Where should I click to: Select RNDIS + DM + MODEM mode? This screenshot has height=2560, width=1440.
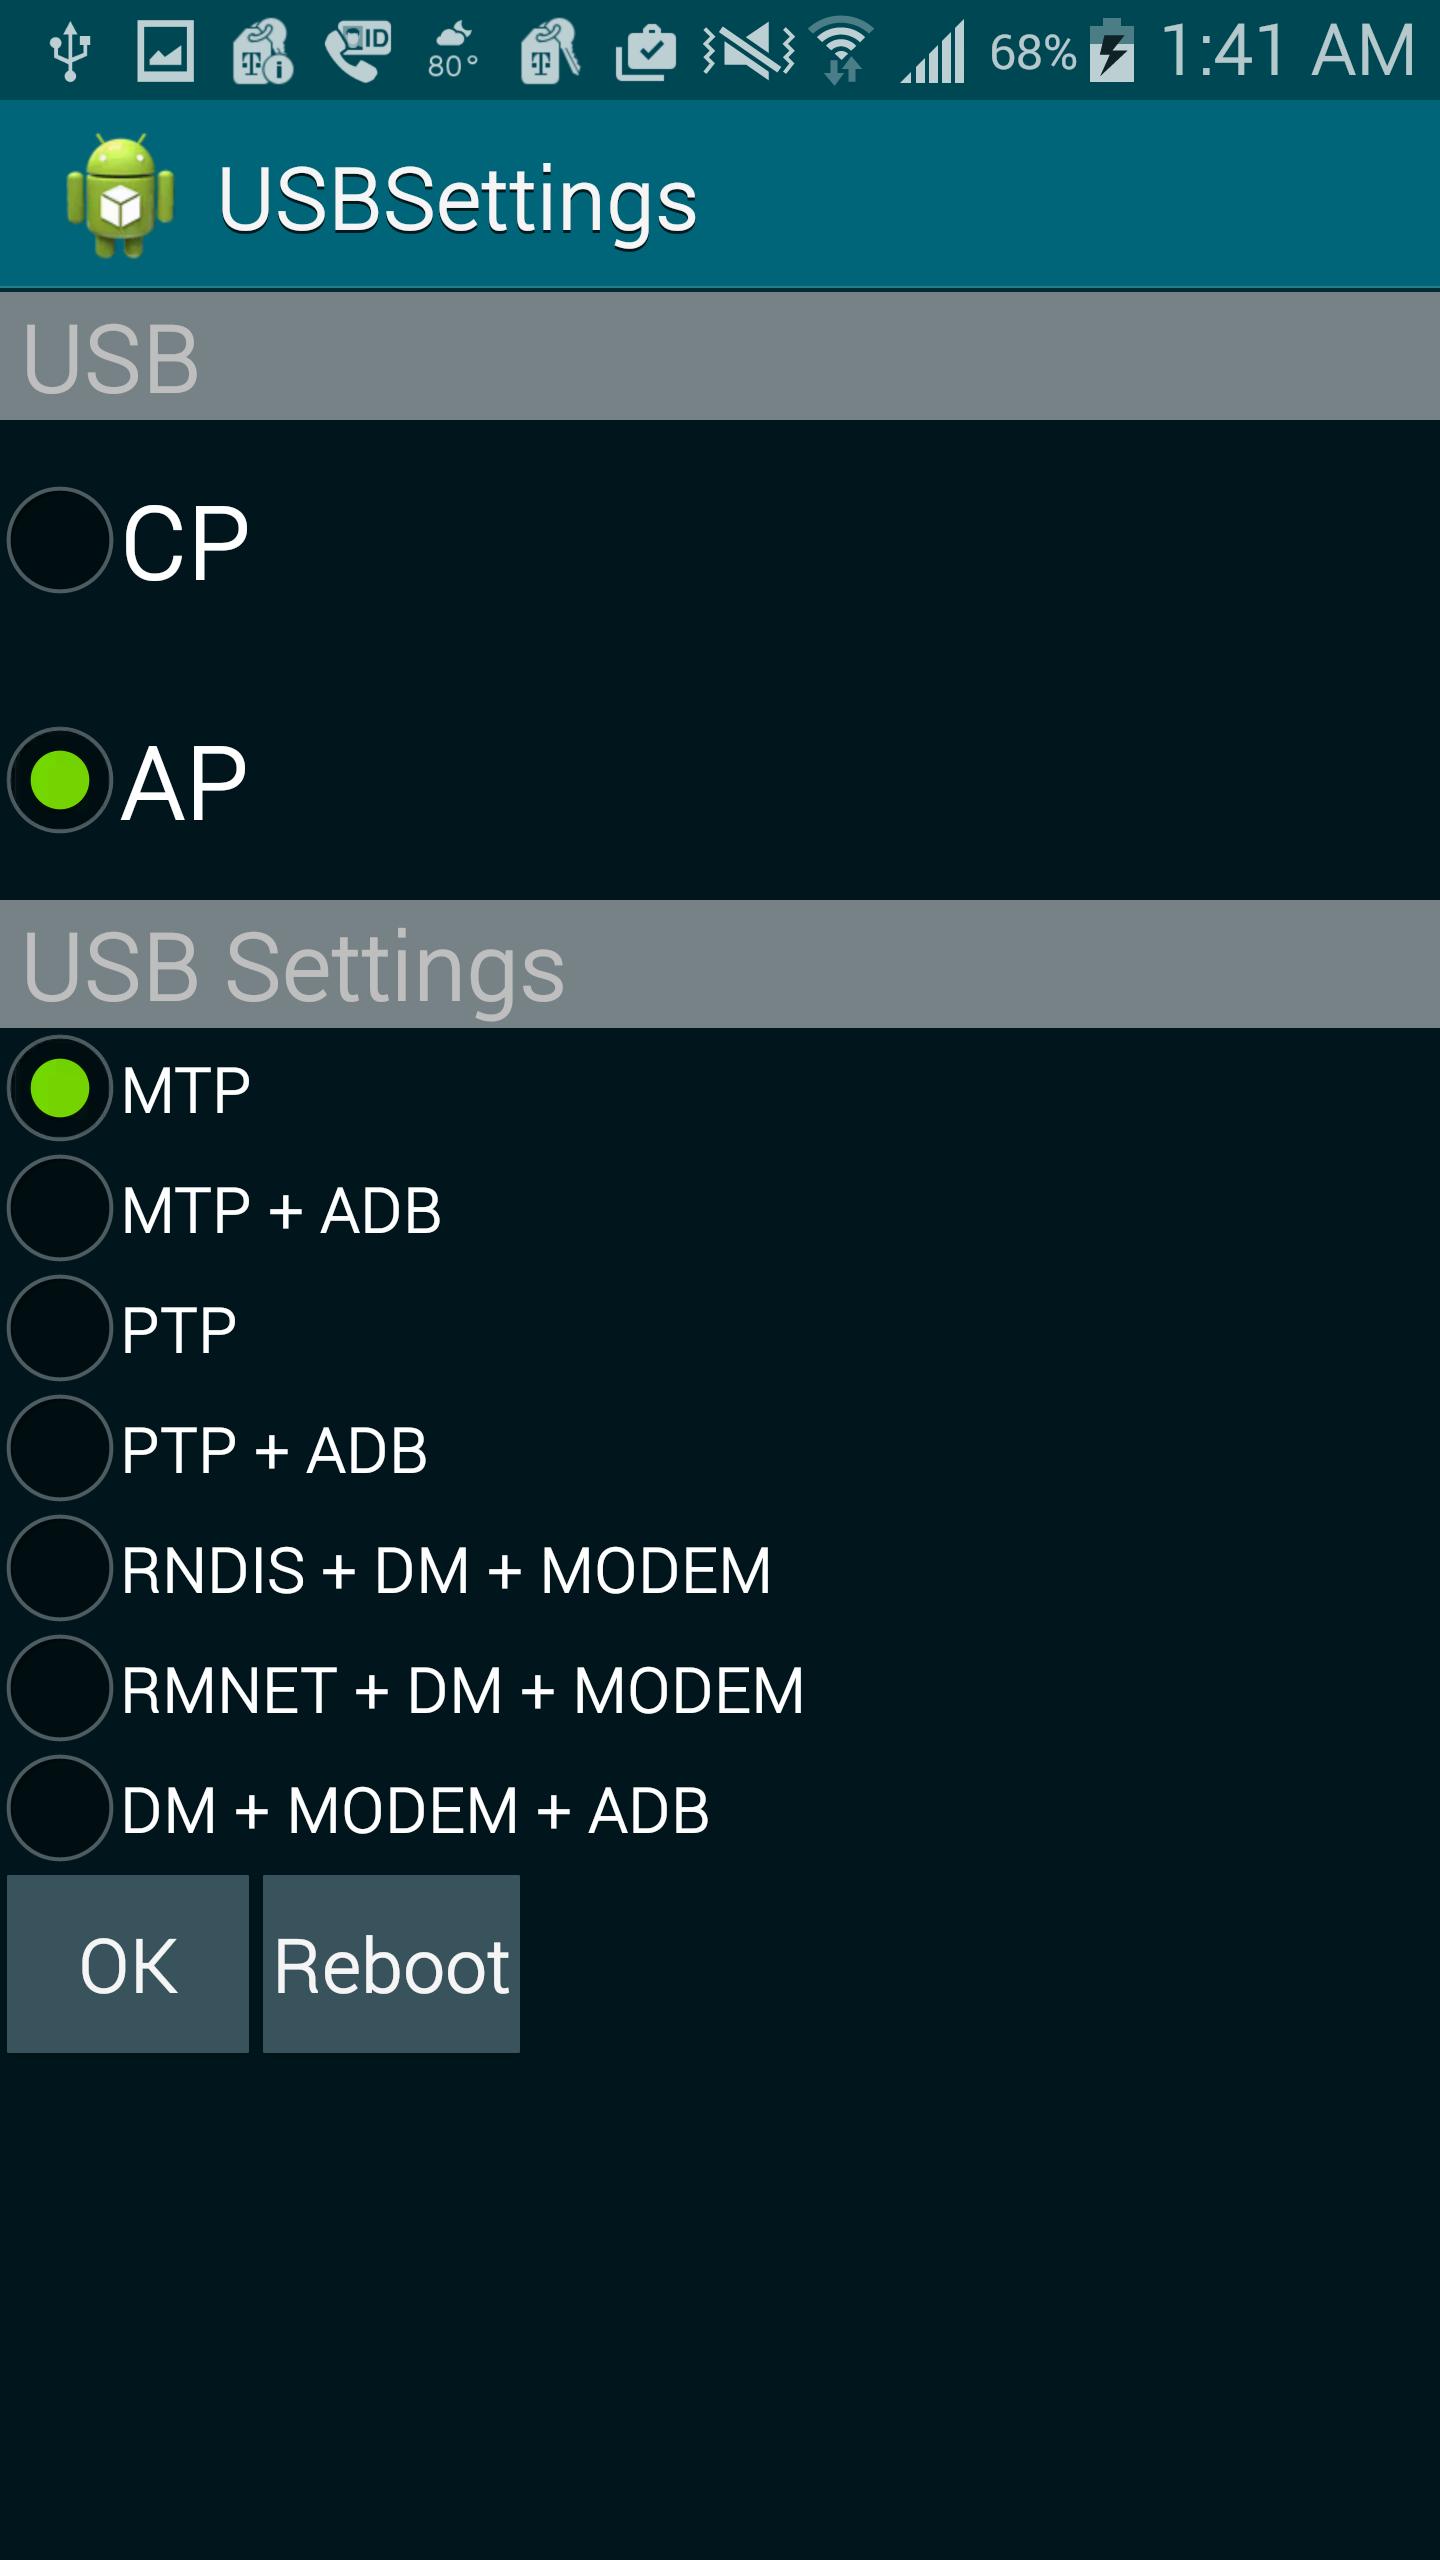tap(390, 1568)
